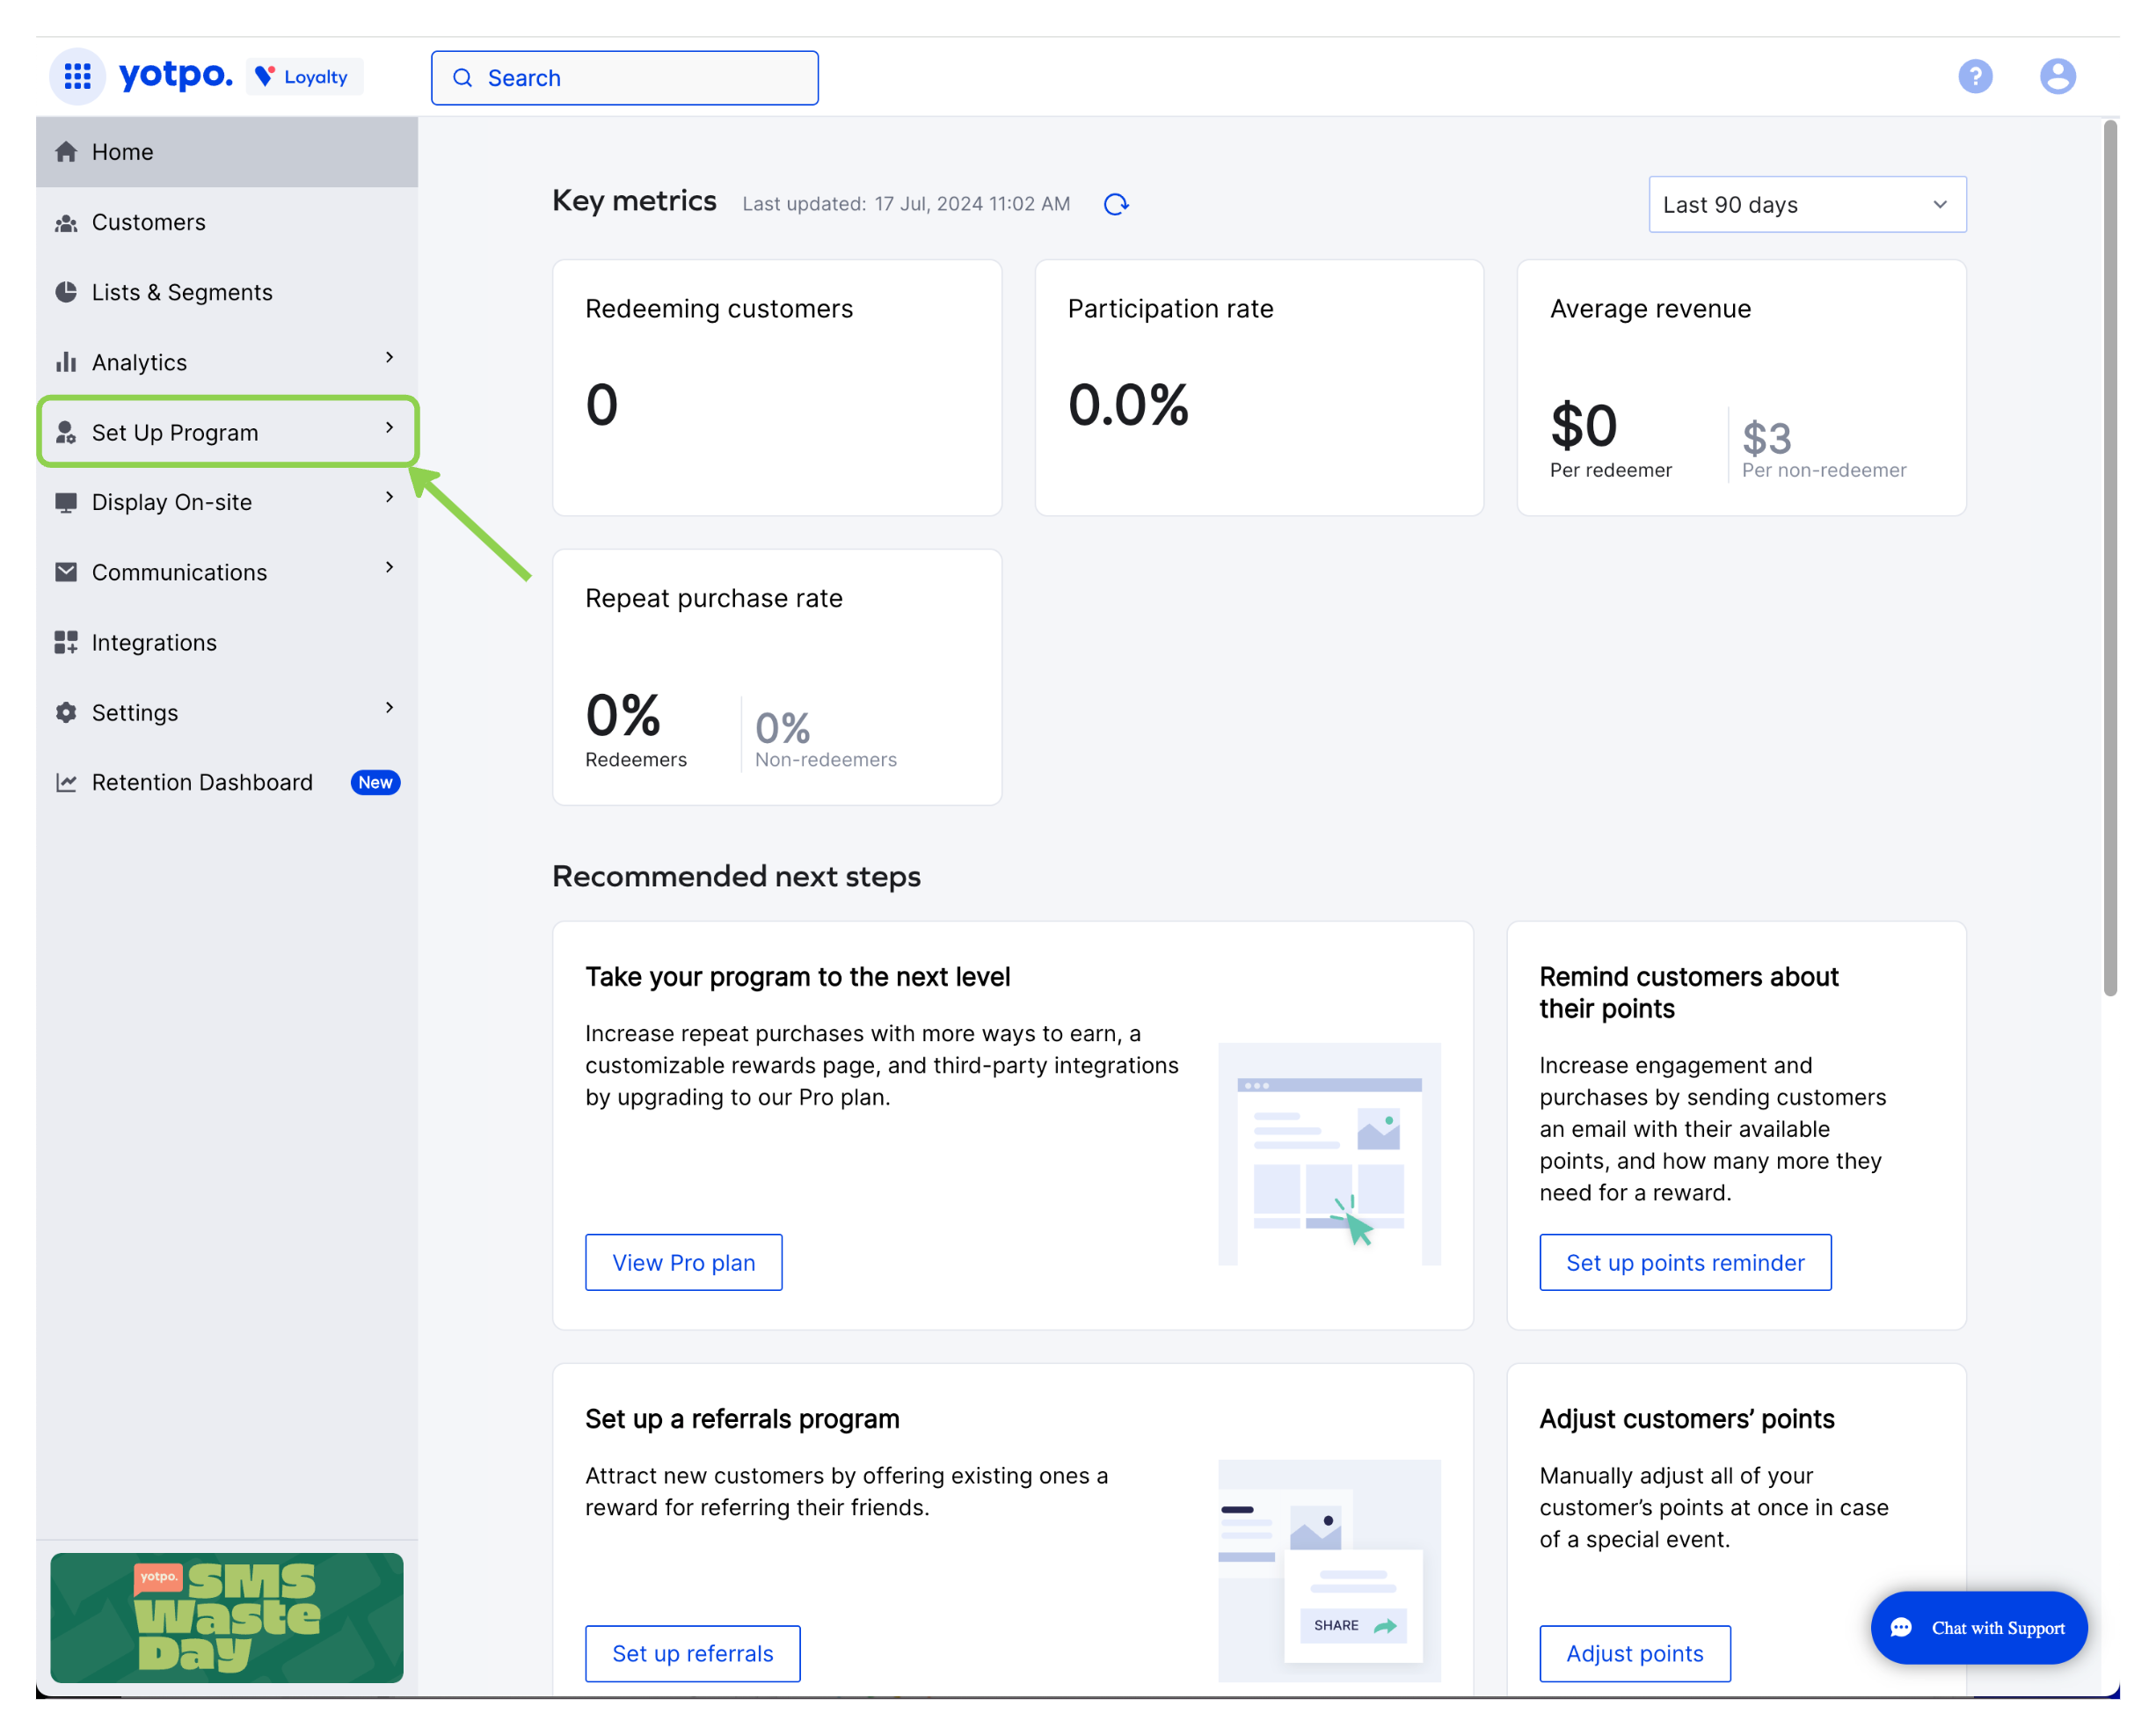
Task: Click the Loyalty heart badge
Action: click(x=304, y=77)
